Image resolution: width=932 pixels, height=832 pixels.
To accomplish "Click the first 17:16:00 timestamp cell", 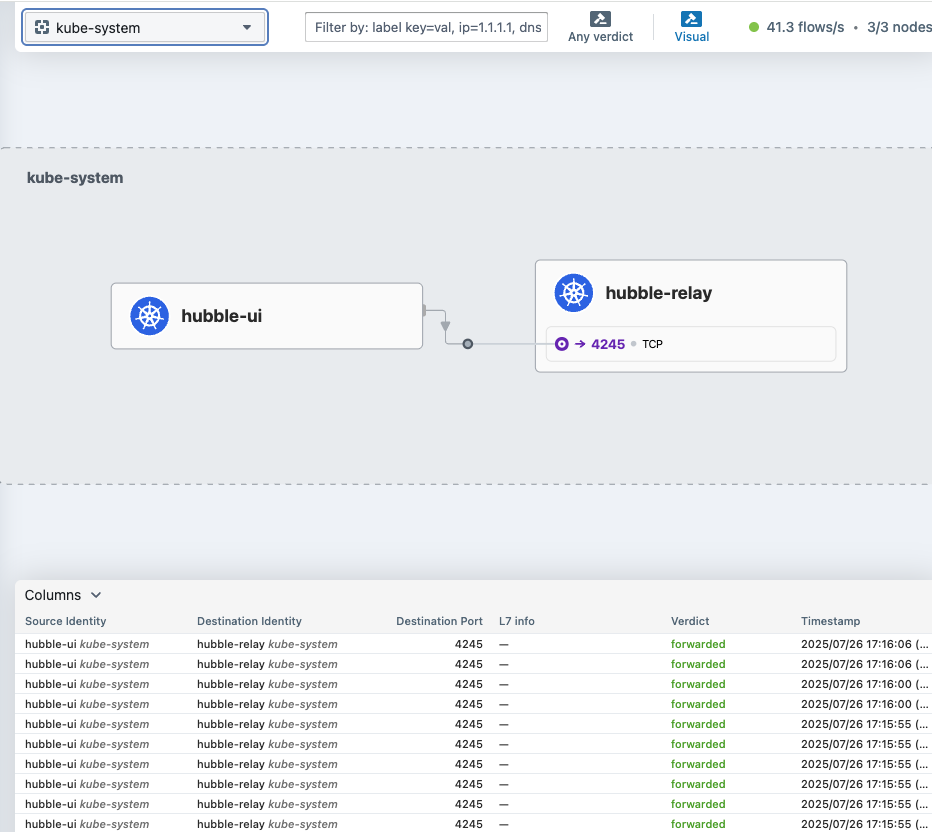I will click(x=864, y=684).
